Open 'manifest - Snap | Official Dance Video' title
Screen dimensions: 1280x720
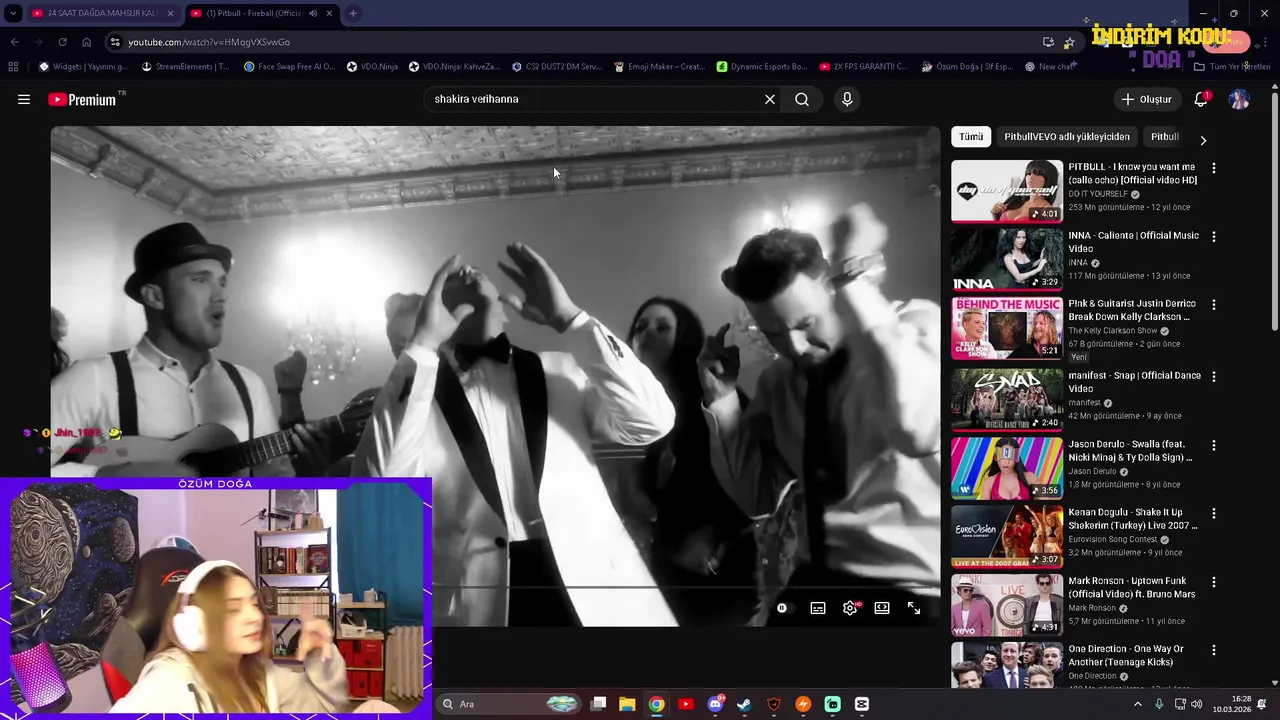[1134, 381]
